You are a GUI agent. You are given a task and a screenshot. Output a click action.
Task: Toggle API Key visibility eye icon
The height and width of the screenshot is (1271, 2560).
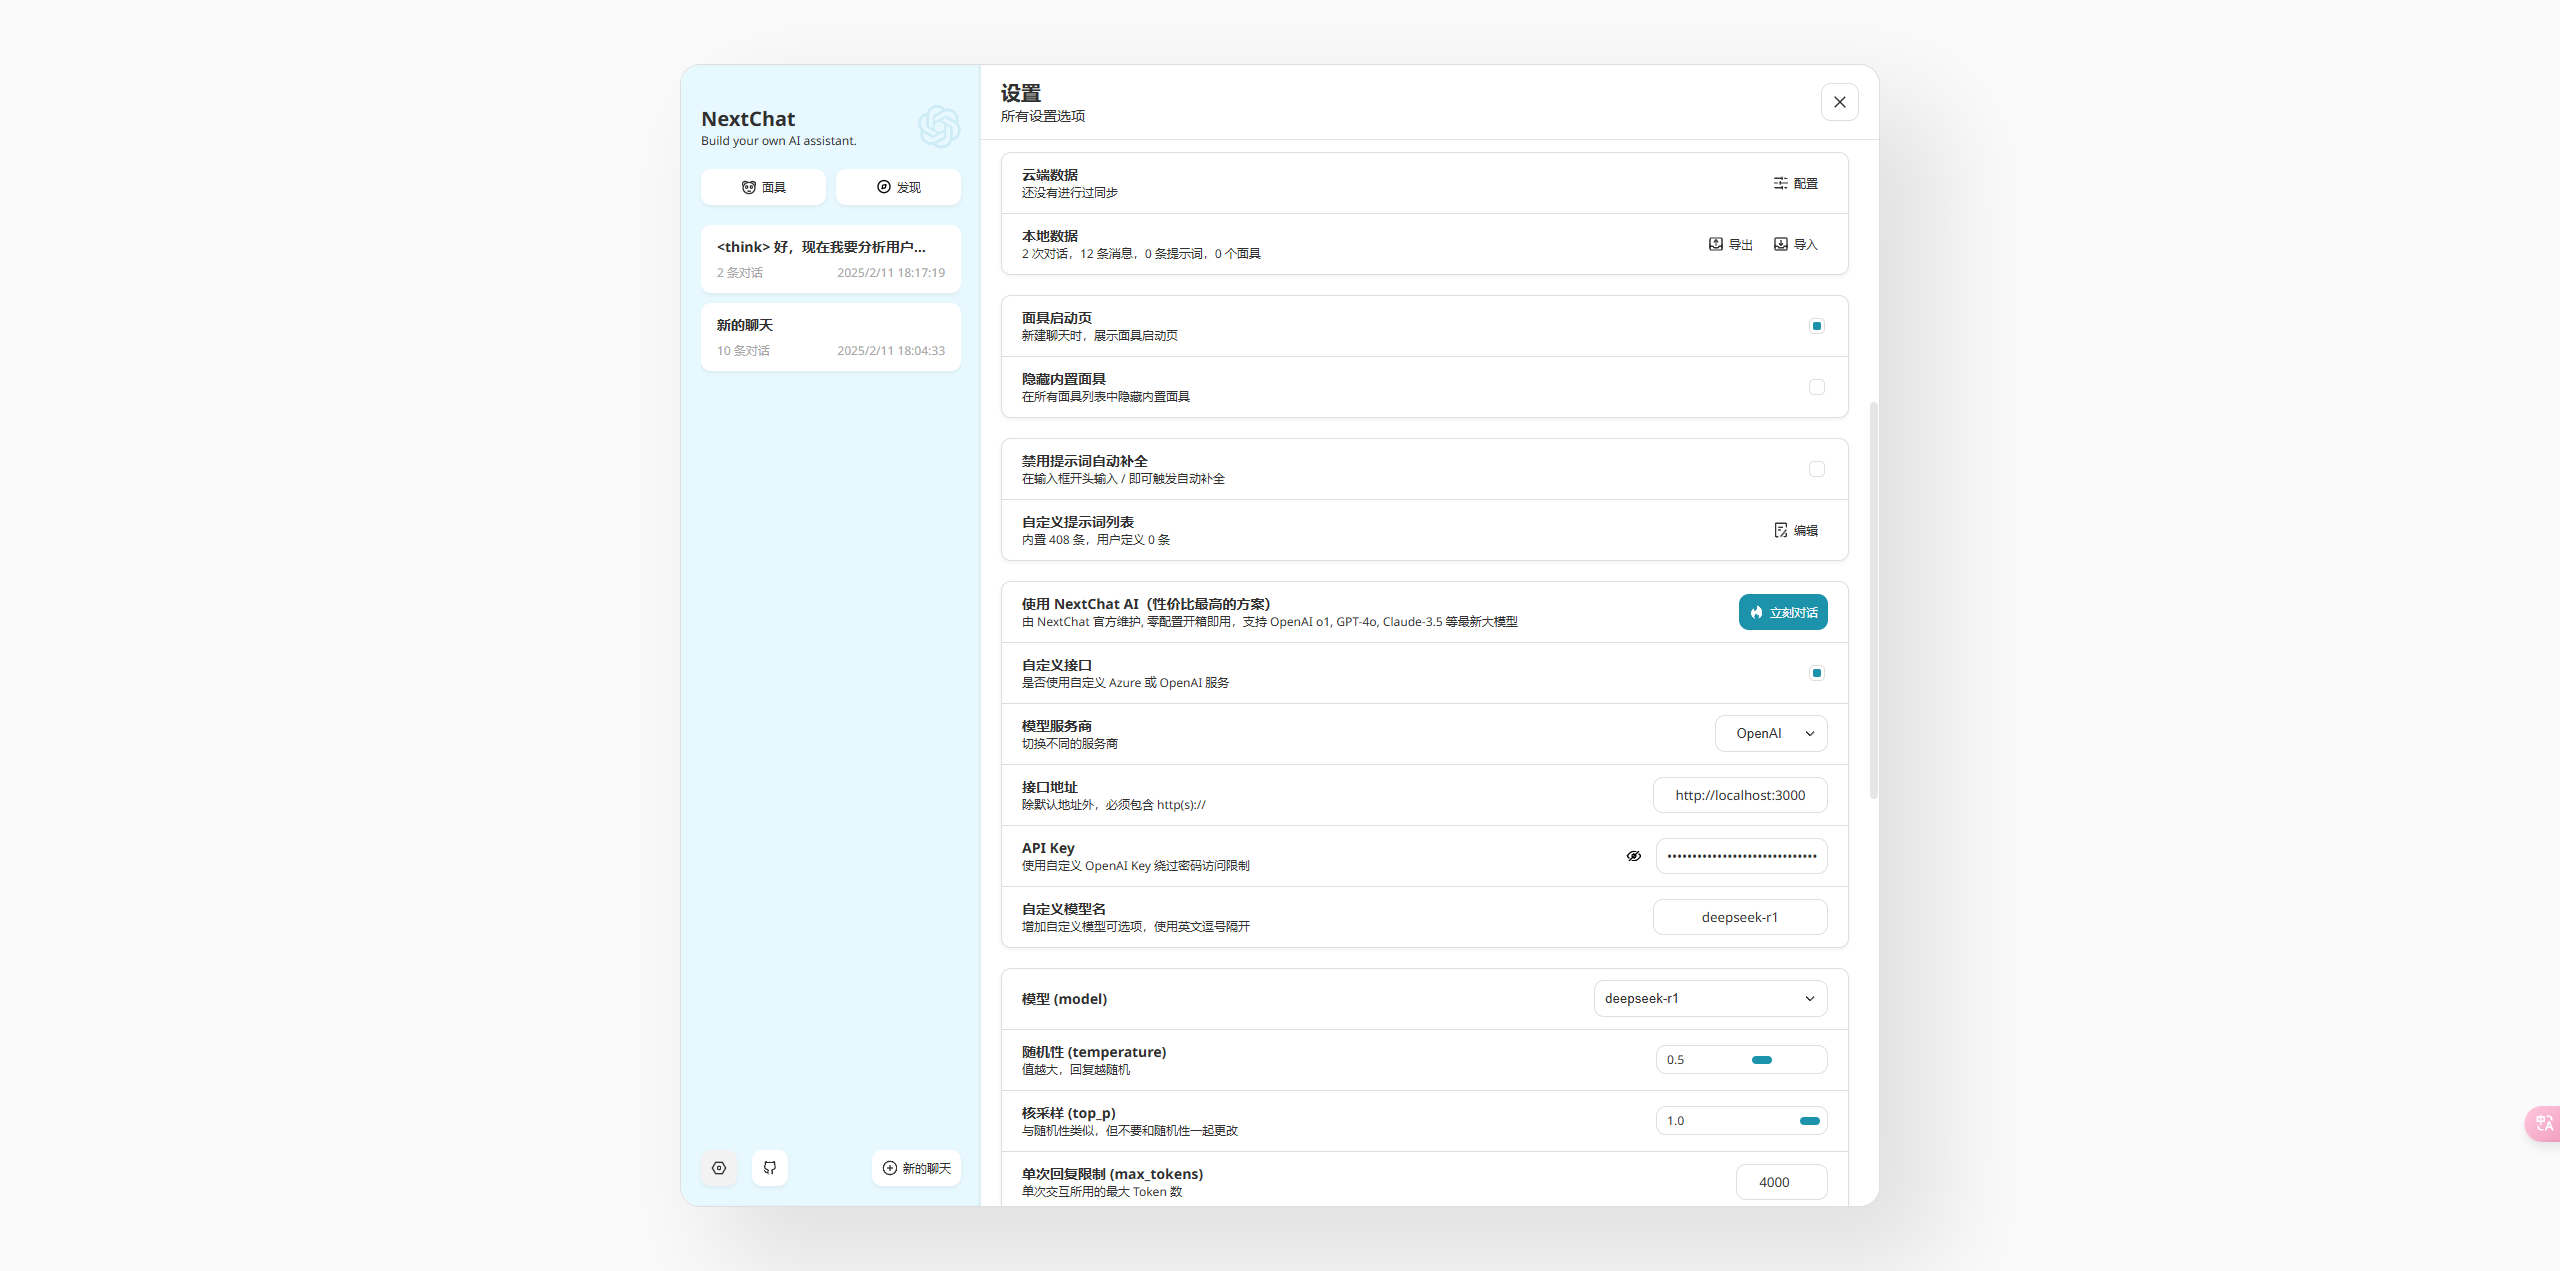[x=1634, y=856]
